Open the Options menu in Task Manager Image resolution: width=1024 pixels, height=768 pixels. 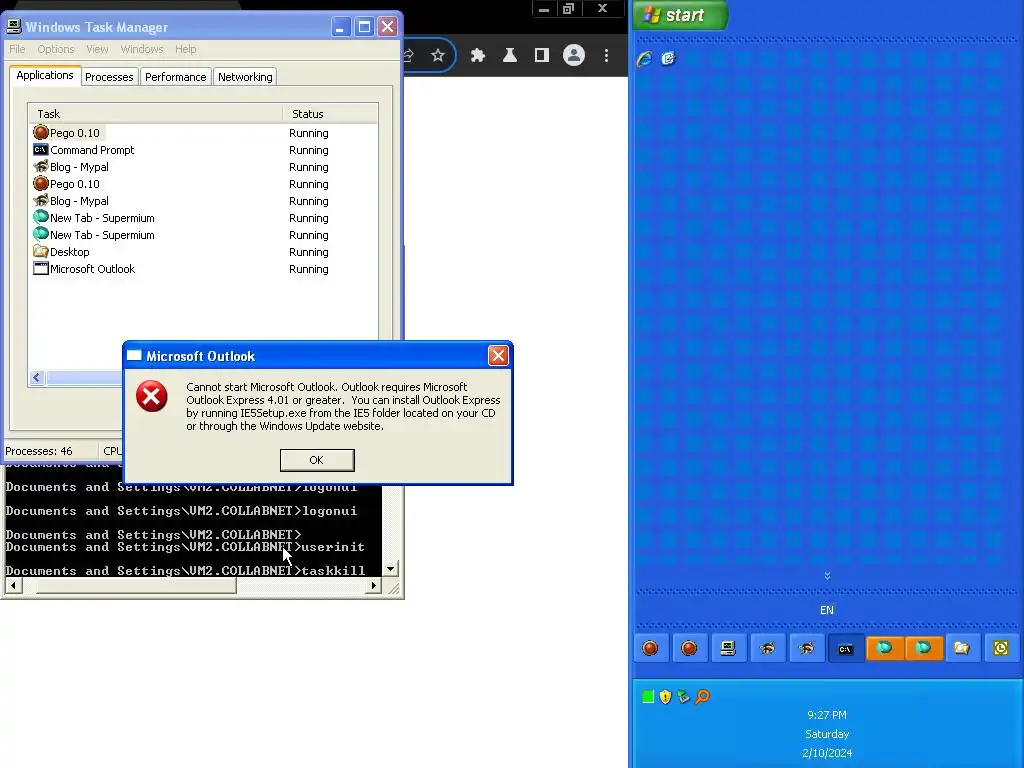click(56, 49)
